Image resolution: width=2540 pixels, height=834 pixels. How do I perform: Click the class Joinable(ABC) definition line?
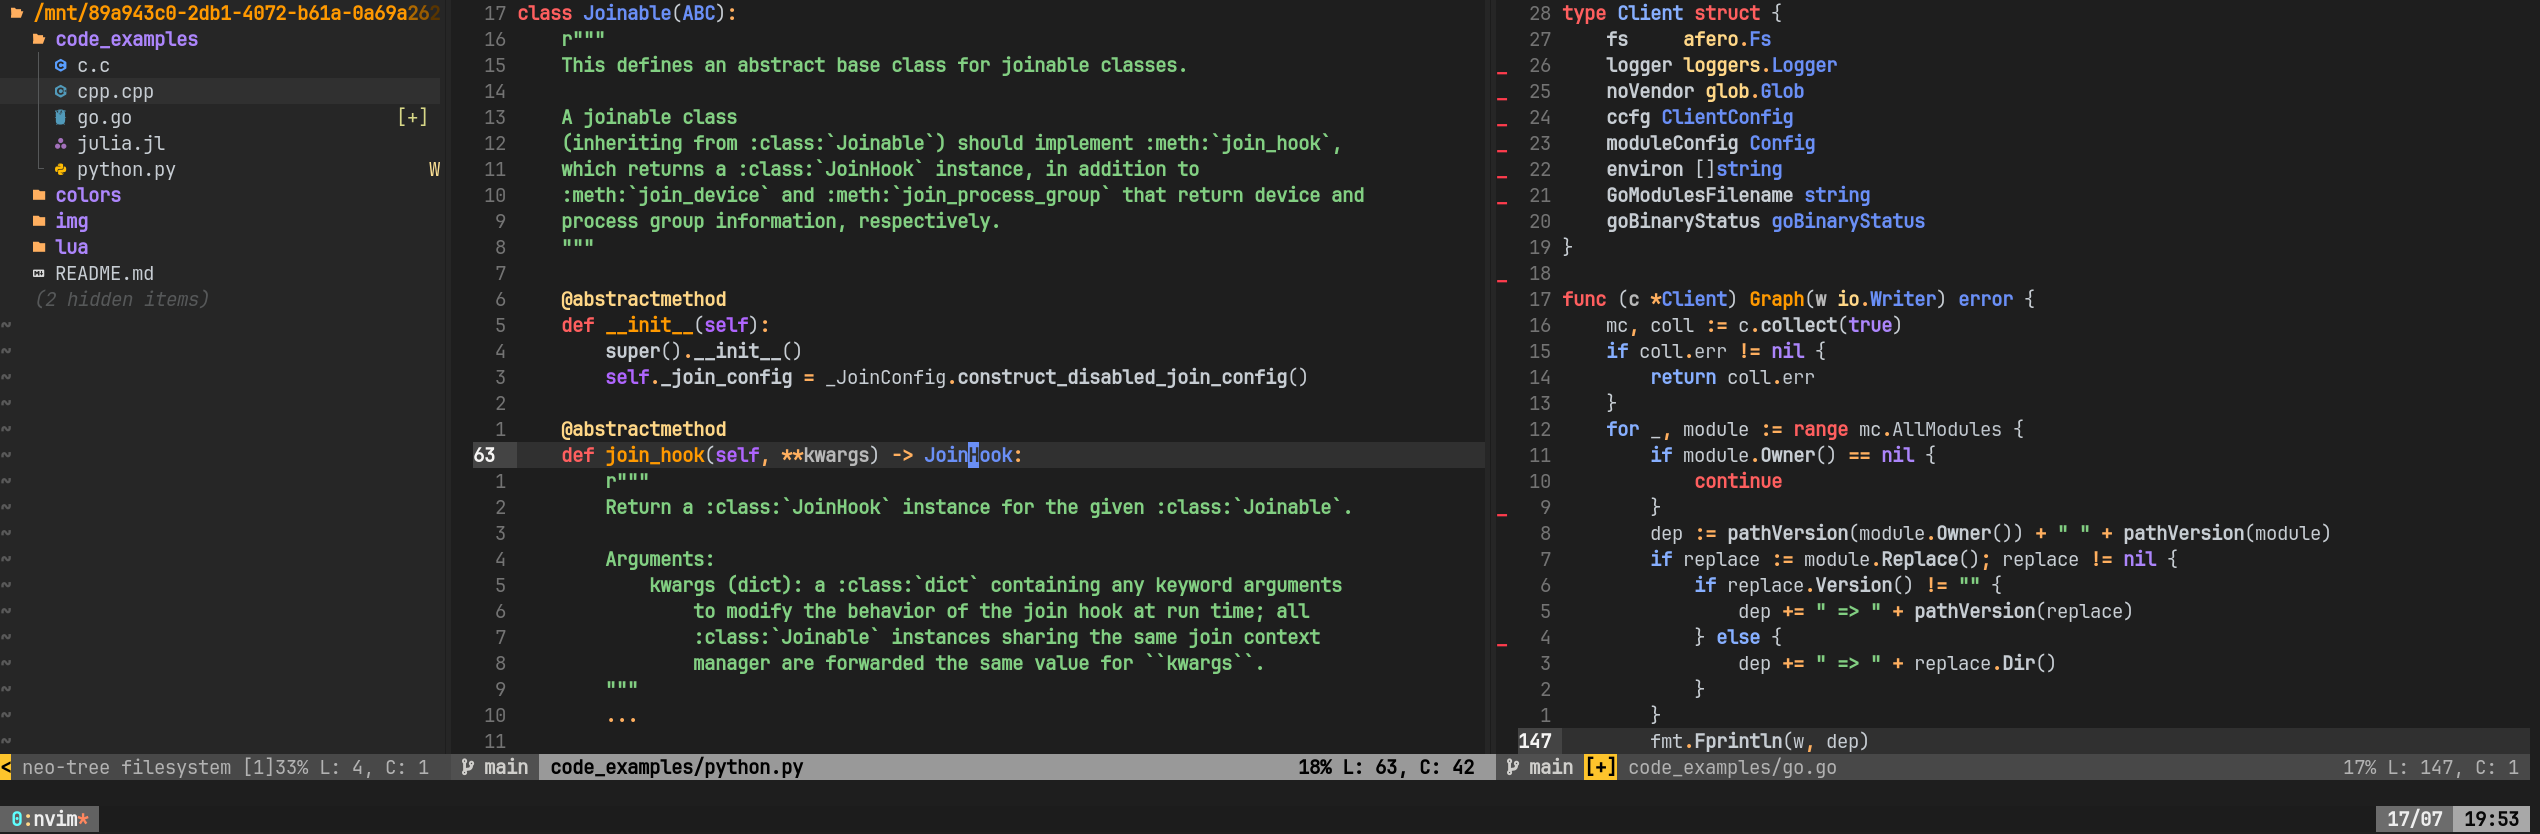[627, 13]
